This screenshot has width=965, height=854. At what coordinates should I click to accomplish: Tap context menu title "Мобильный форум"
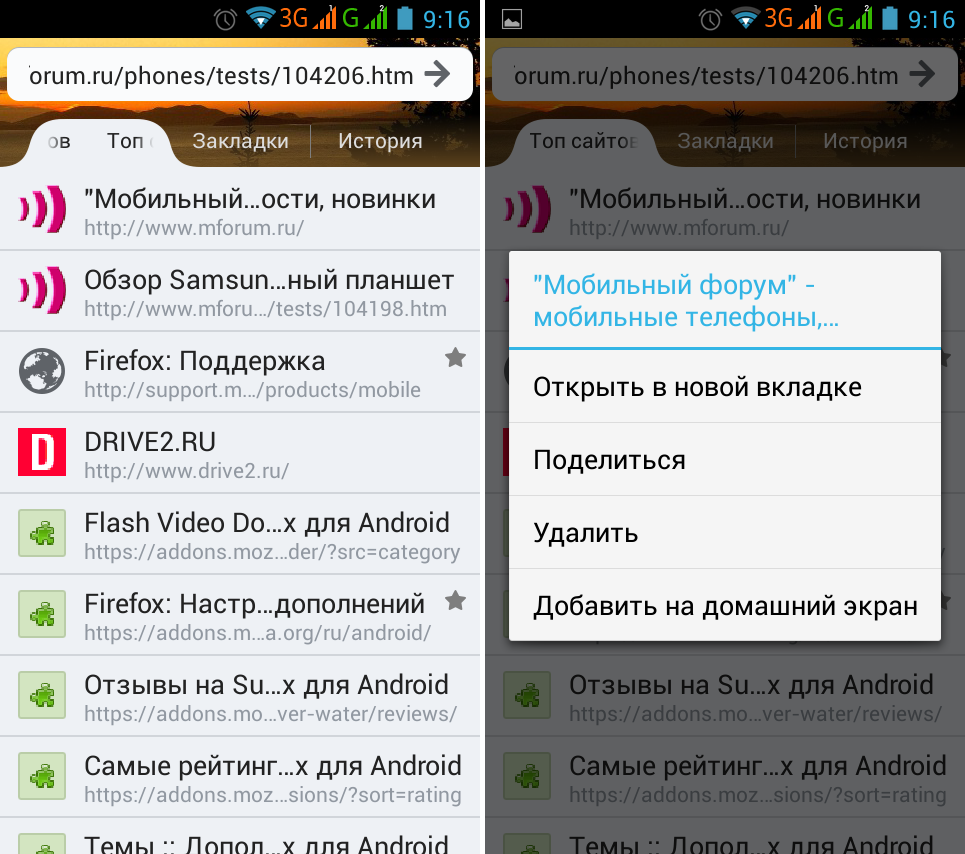686,301
